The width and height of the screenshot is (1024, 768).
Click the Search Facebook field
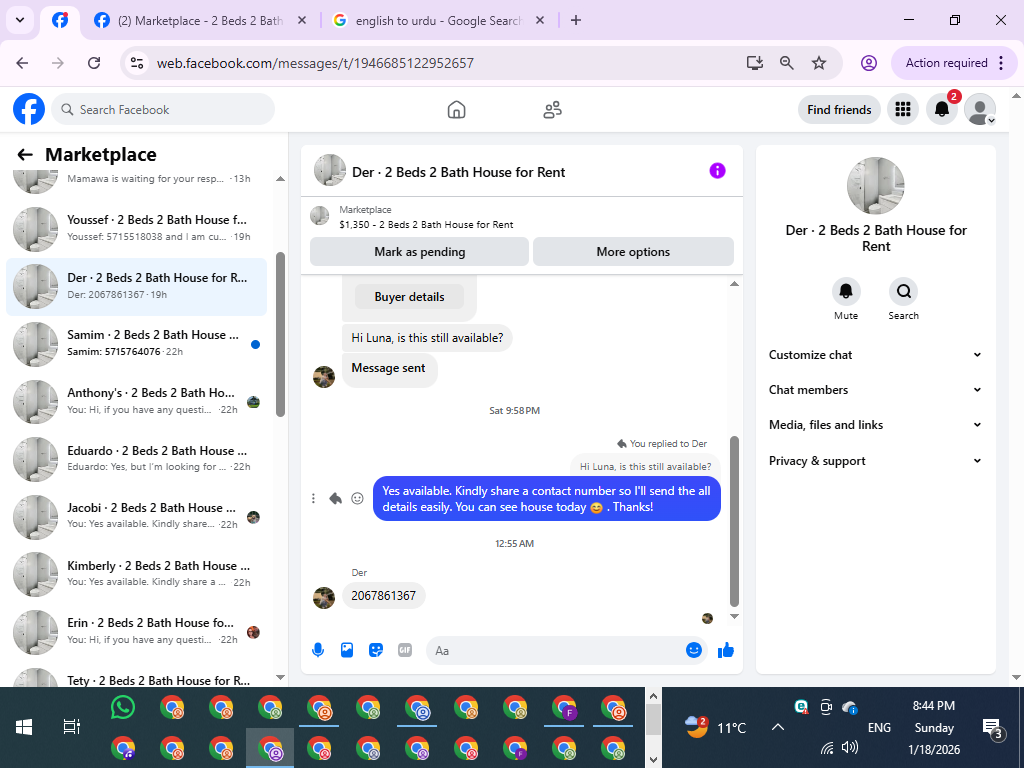coord(163,109)
